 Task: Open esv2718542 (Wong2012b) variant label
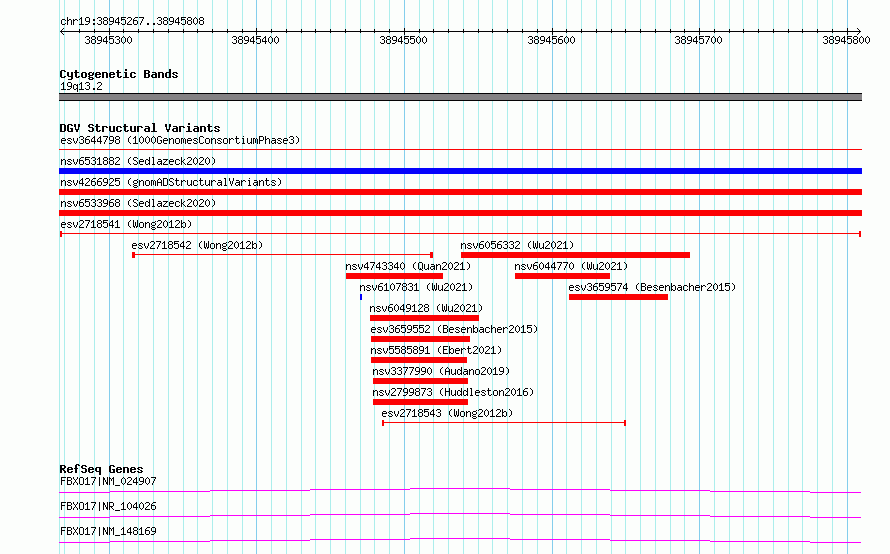click(197, 245)
